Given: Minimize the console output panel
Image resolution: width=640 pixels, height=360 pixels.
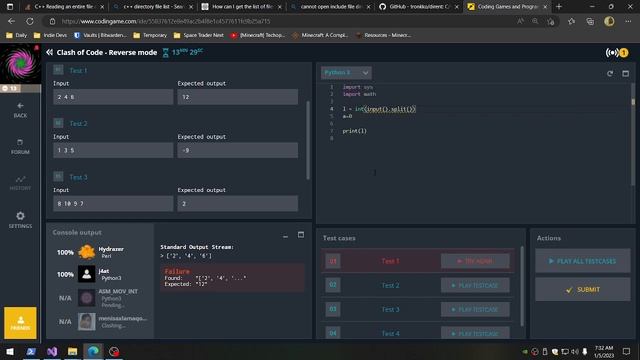Looking at the screenshot, I should tap(285, 236).
